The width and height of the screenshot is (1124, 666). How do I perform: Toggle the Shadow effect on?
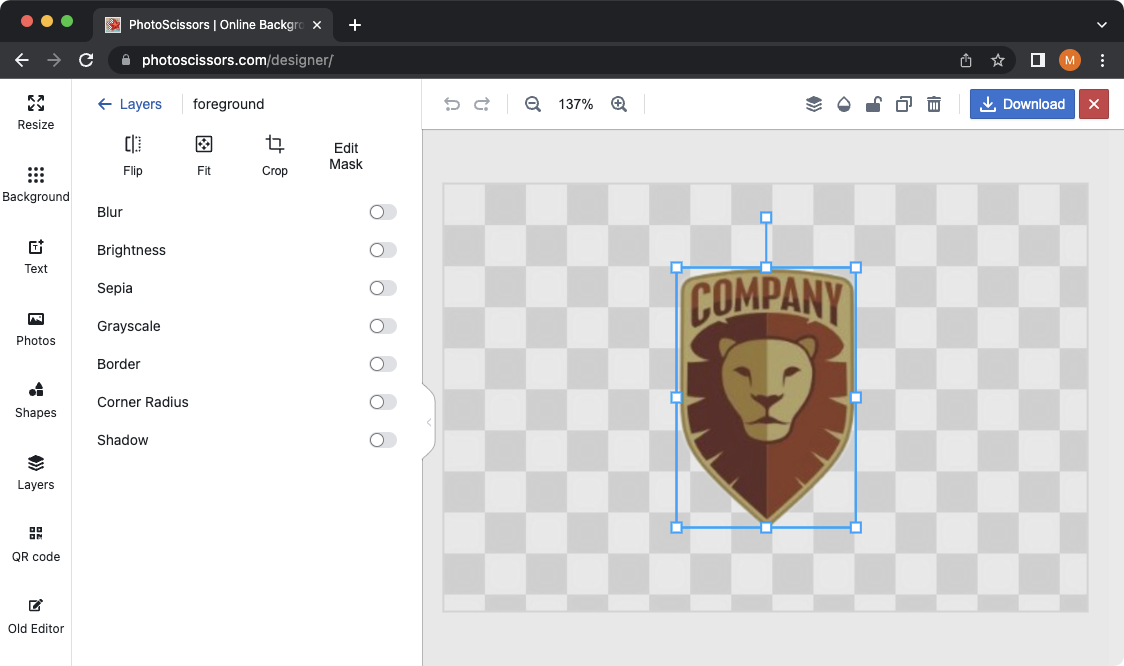[382, 440]
